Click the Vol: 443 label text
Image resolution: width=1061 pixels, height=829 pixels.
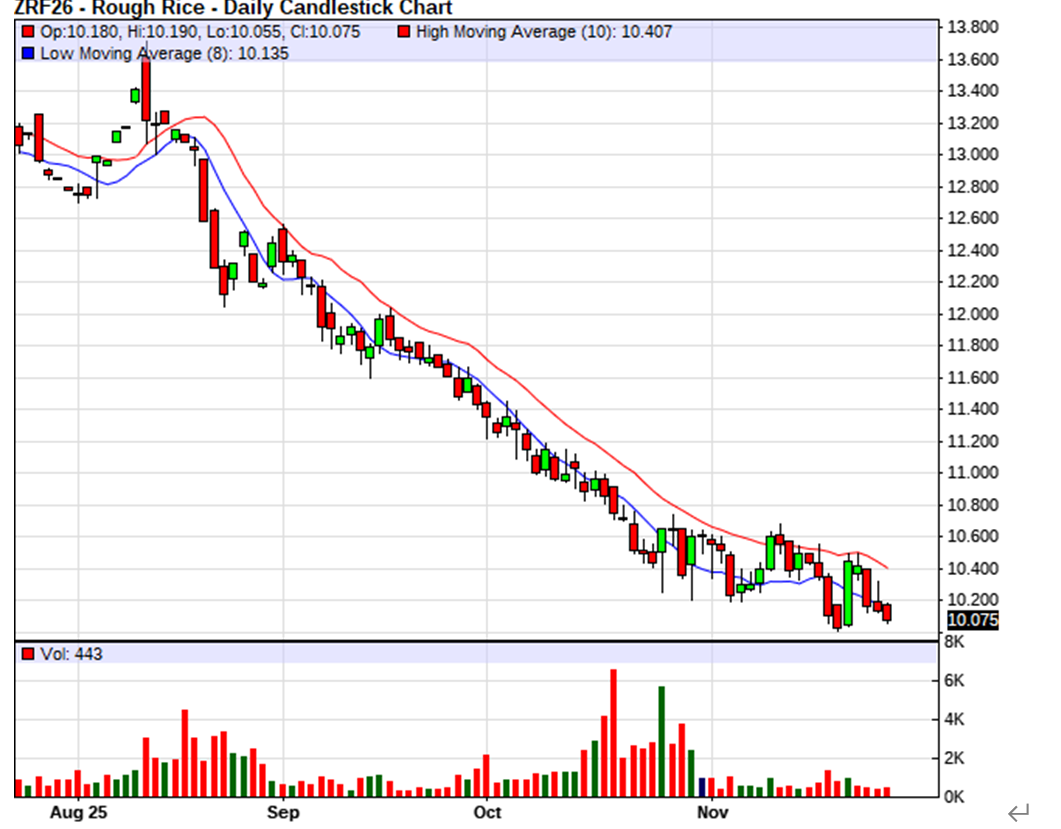click(71, 654)
